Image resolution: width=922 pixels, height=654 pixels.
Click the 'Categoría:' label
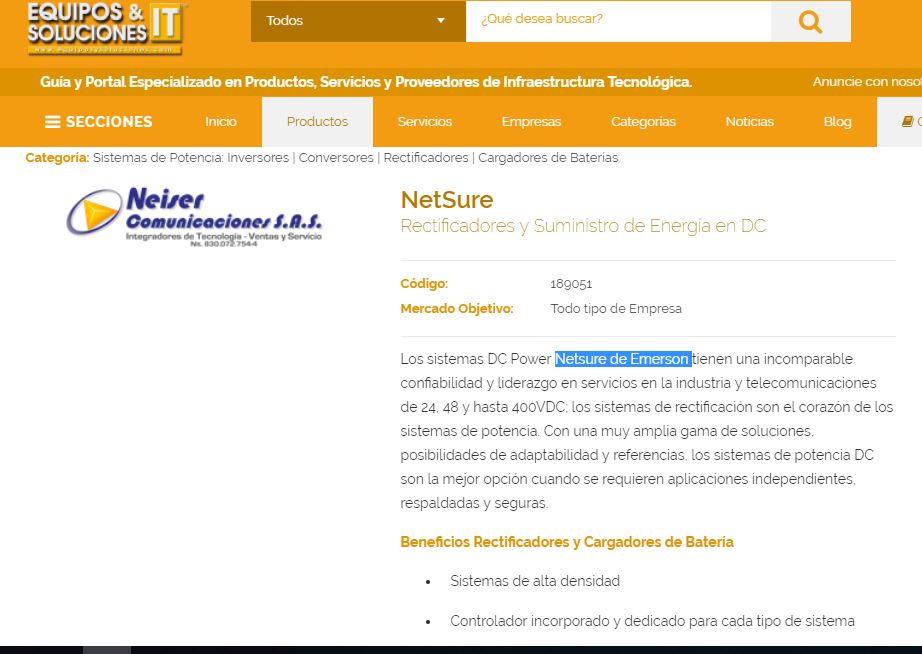57,158
